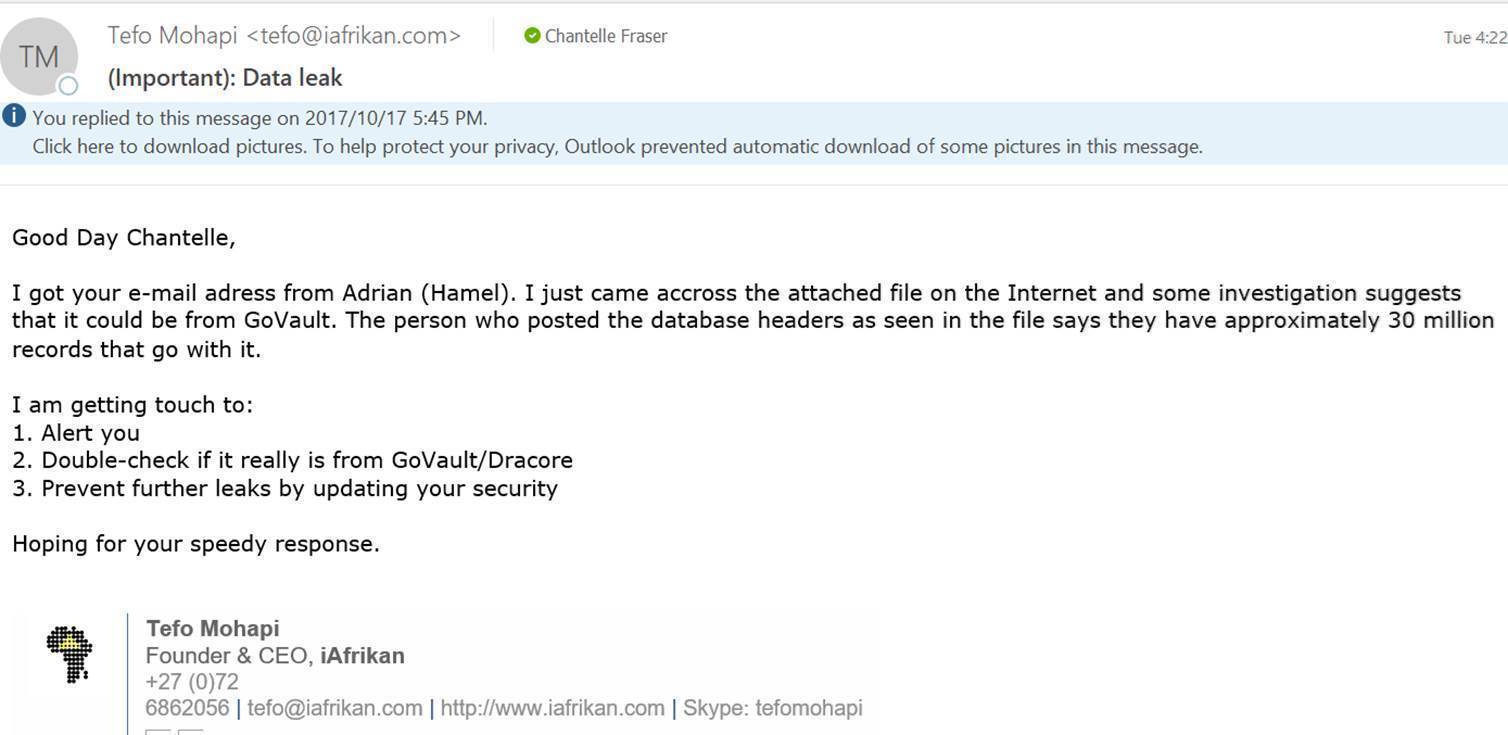Image resolution: width=1508 pixels, height=735 pixels.
Task: Open recipient Chantelle Fraser's contact card
Action: pyautogui.click(x=606, y=36)
